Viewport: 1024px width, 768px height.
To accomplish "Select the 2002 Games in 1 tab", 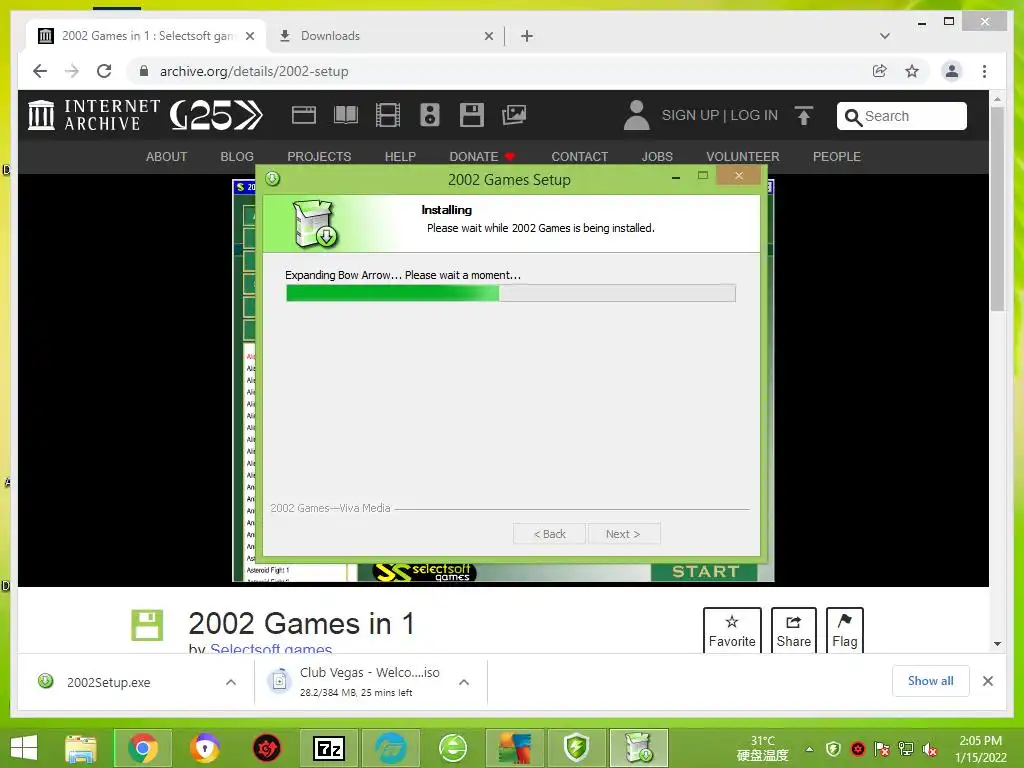I will click(x=145, y=36).
